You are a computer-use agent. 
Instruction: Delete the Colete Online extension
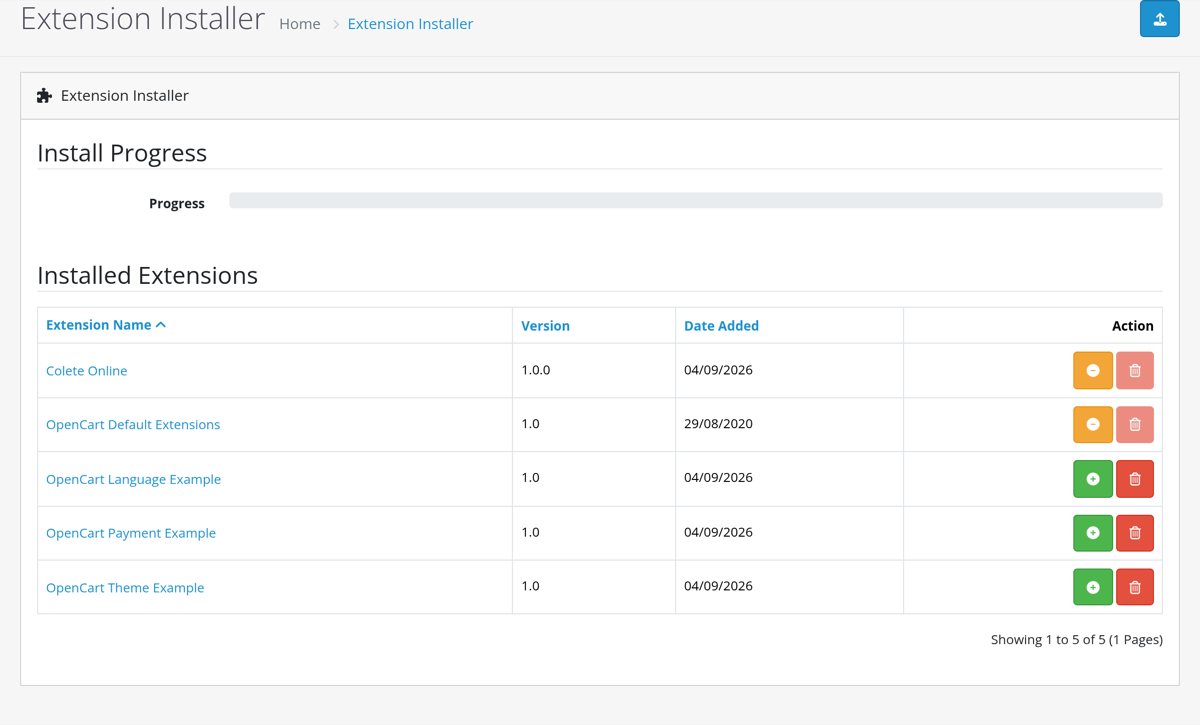[x=1135, y=370]
